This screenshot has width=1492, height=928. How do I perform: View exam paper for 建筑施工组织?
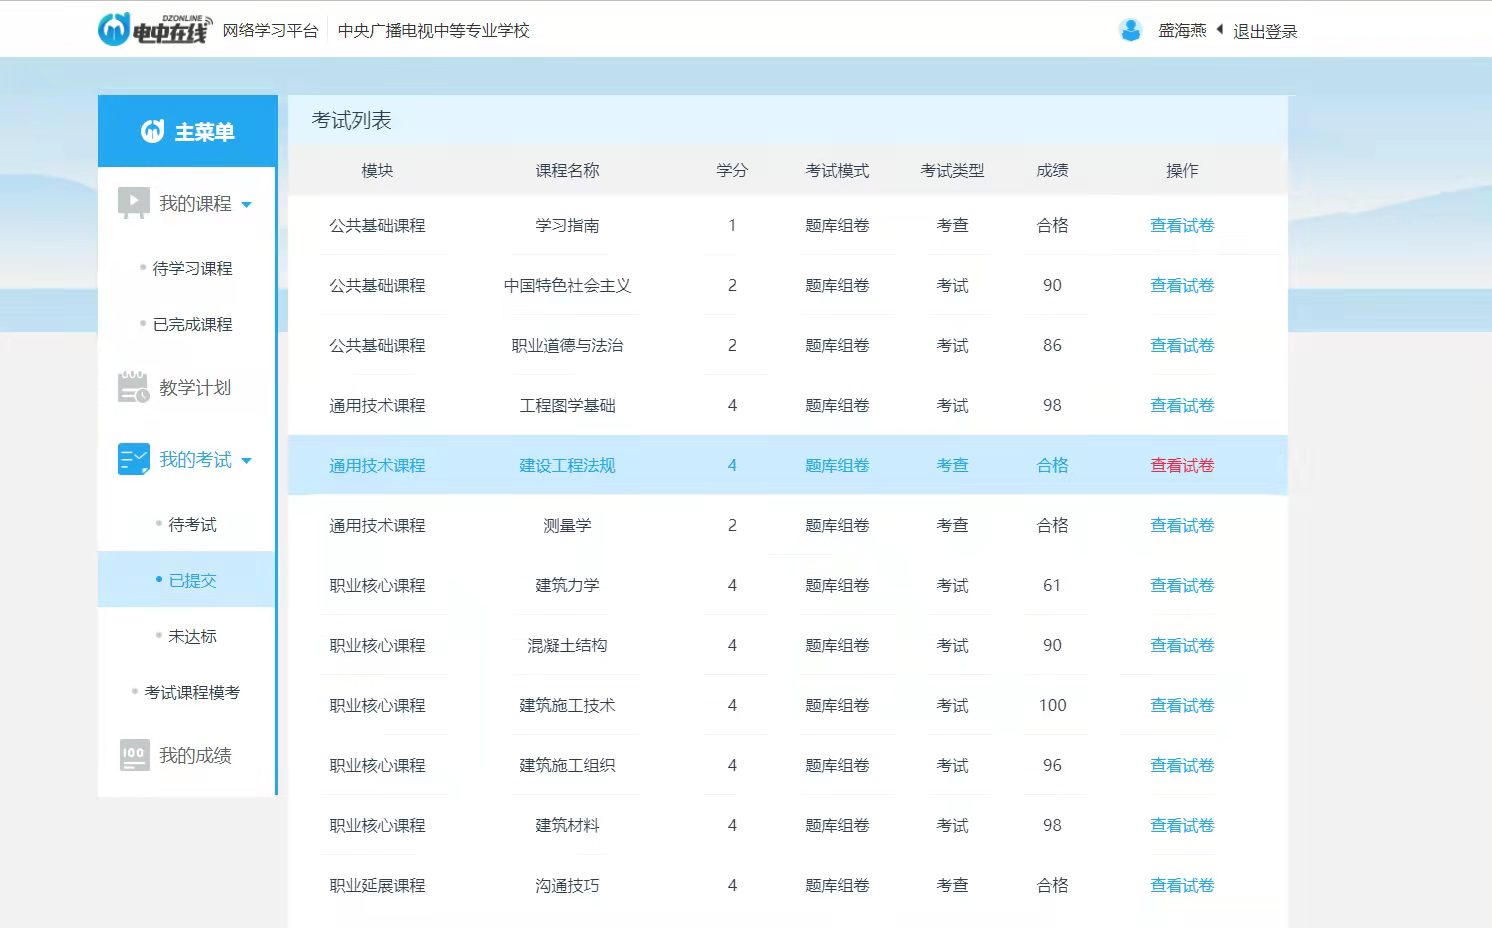coord(1182,765)
